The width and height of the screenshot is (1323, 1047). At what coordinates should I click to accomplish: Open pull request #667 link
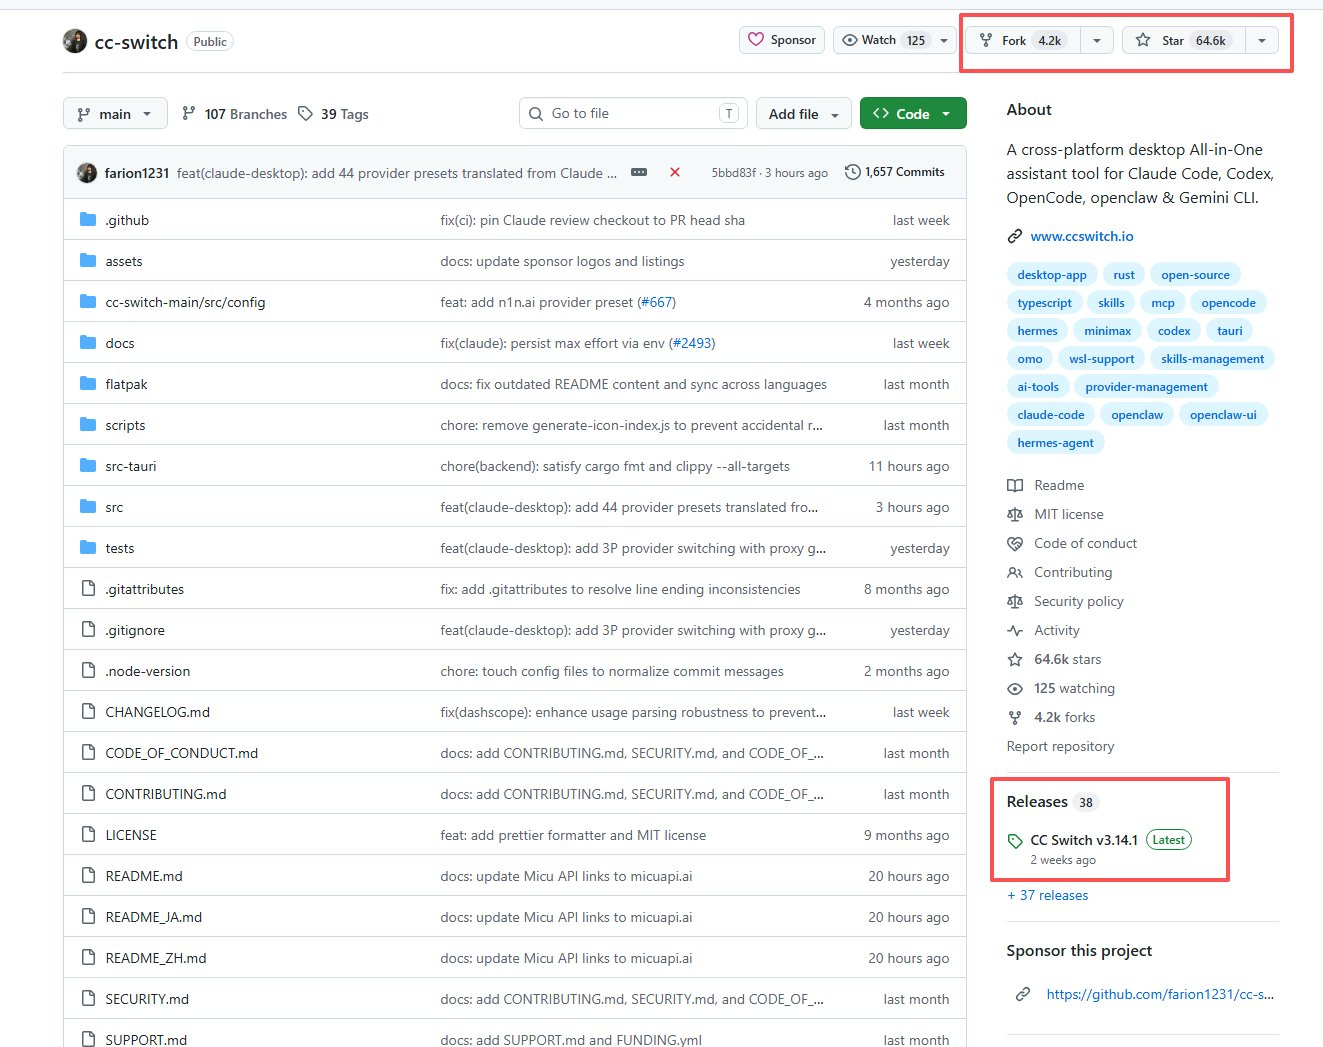pos(656,302)
